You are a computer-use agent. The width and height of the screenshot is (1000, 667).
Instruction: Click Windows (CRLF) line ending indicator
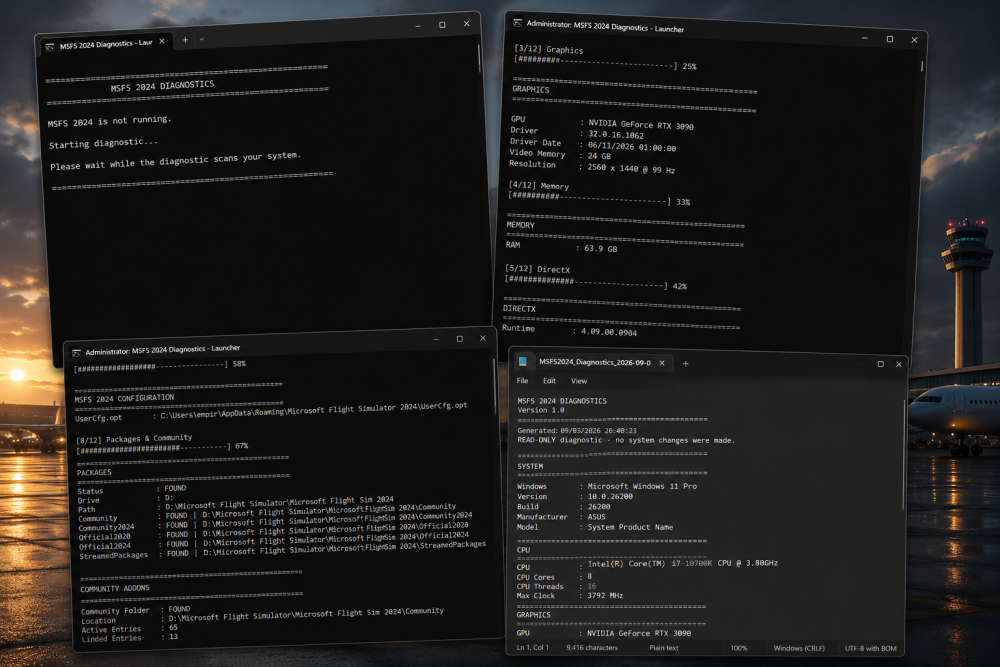[799, 648]
